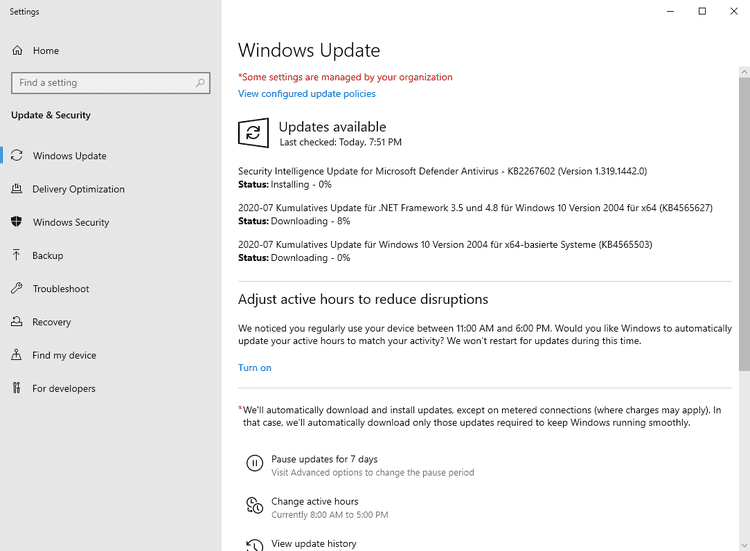Close the Settings window
This screenshot has width=750, height=551.
coord(734,11)
